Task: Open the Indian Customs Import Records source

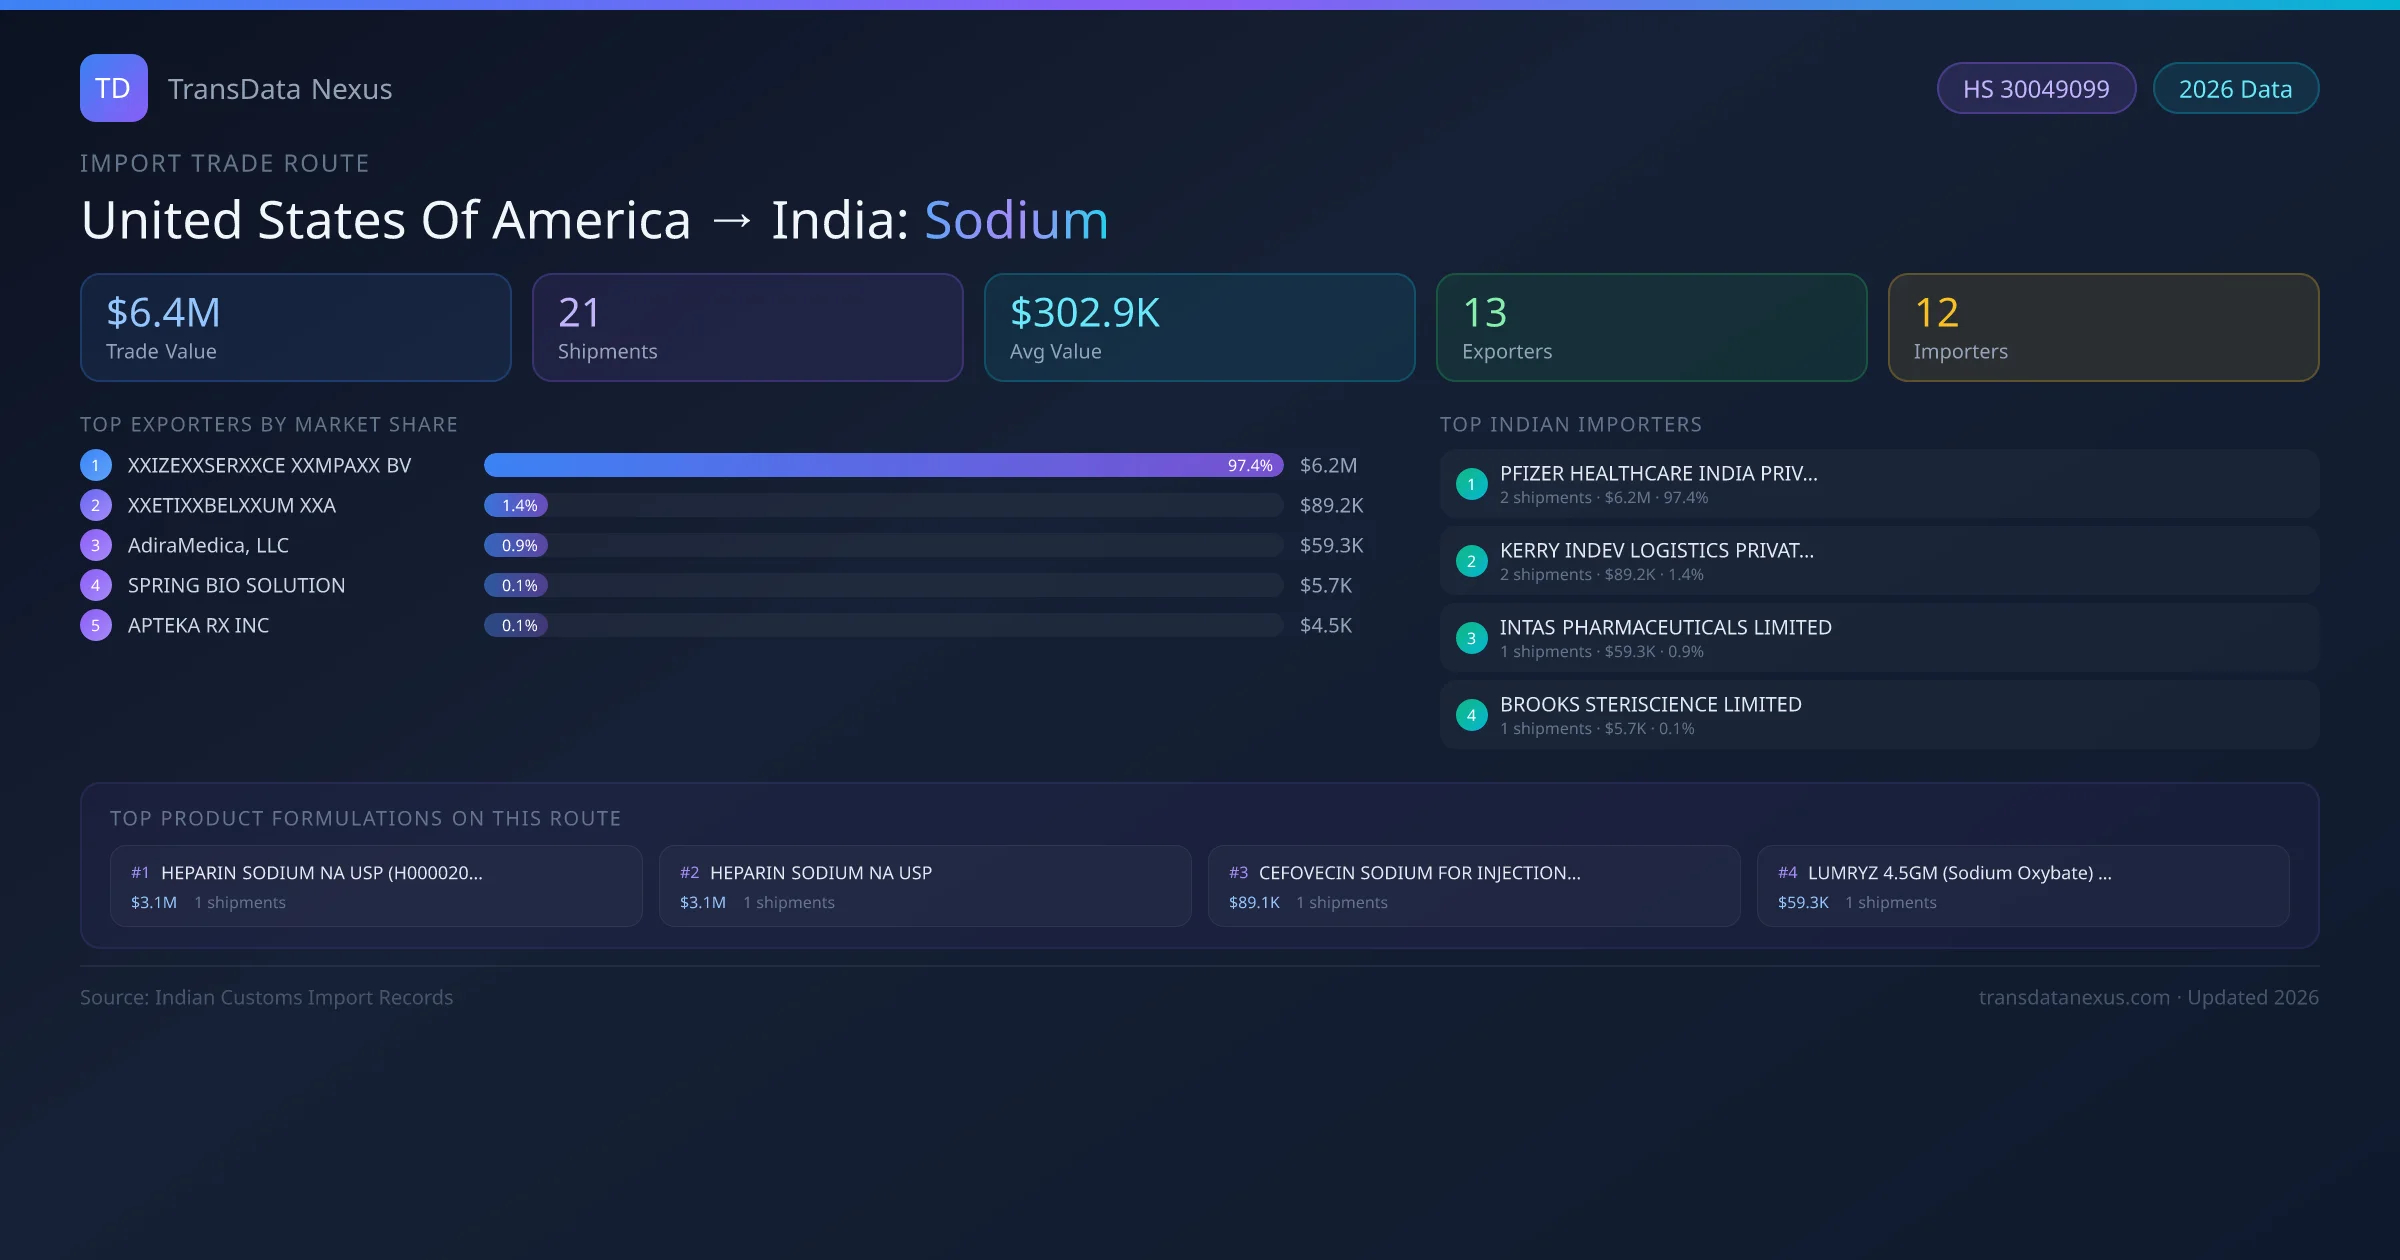Action: (266, 997)
